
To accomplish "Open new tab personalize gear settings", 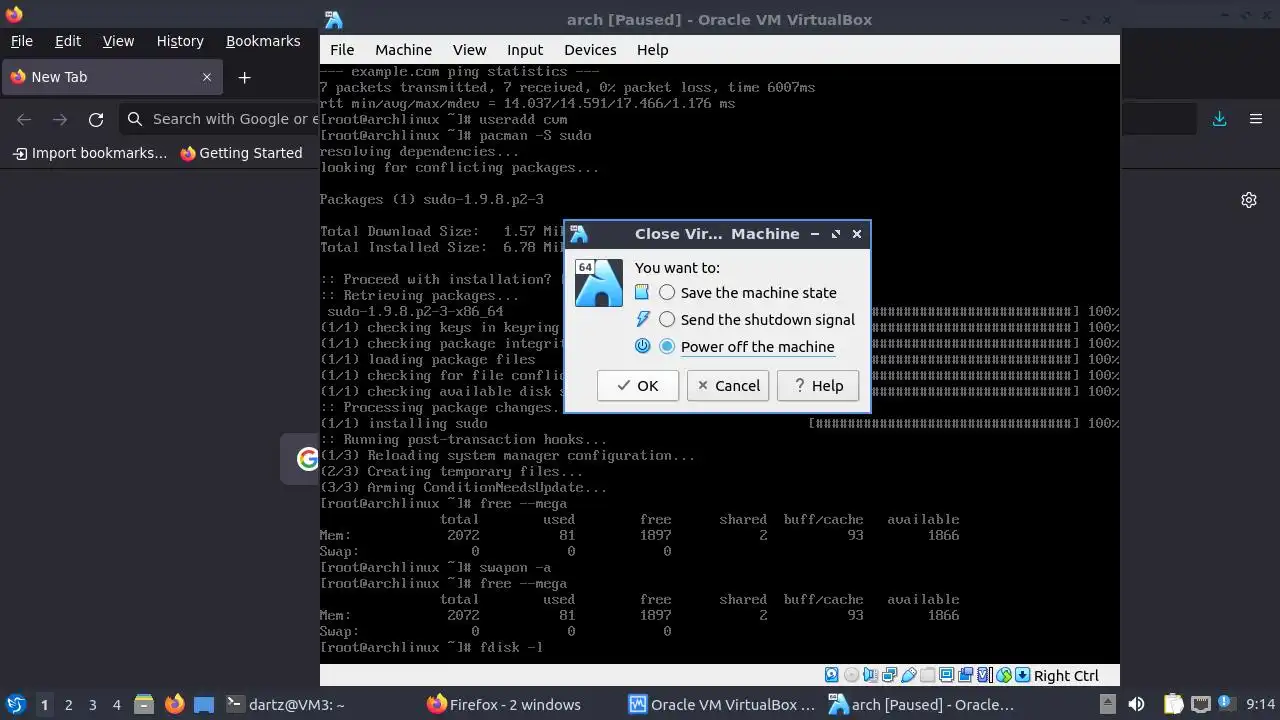I will [x=1249, y=200].
